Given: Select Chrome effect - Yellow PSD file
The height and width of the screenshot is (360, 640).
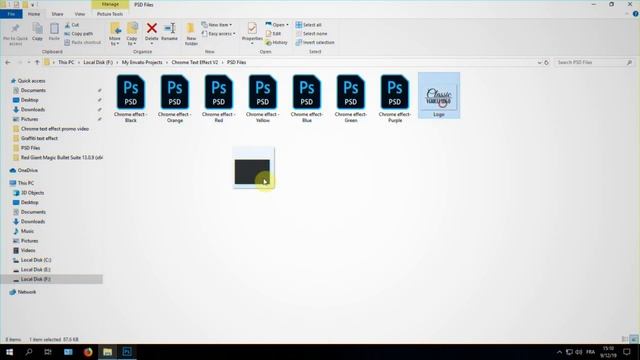Looking at the screenshot, I should (x=263, y=98).
